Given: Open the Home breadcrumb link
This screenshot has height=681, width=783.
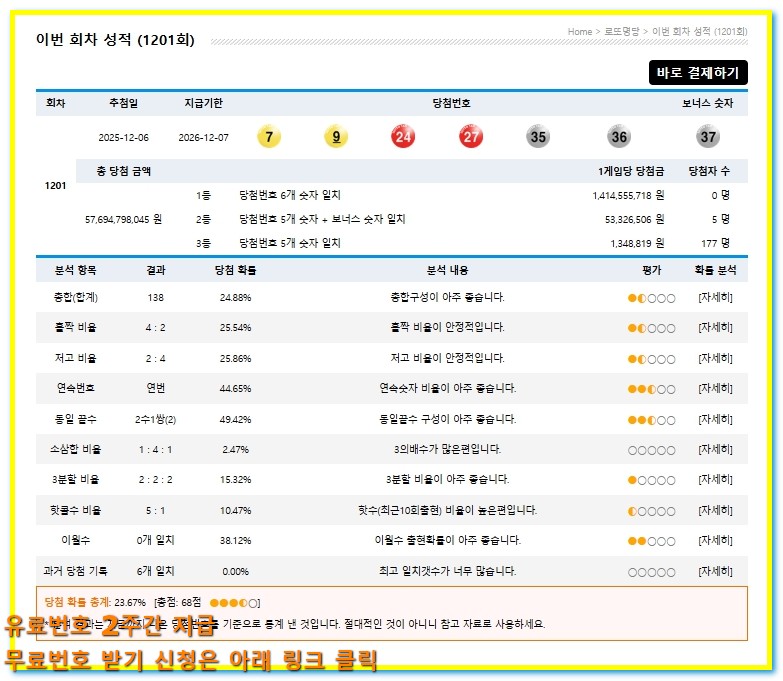Looking at the screenshot, I should (579, 31).
